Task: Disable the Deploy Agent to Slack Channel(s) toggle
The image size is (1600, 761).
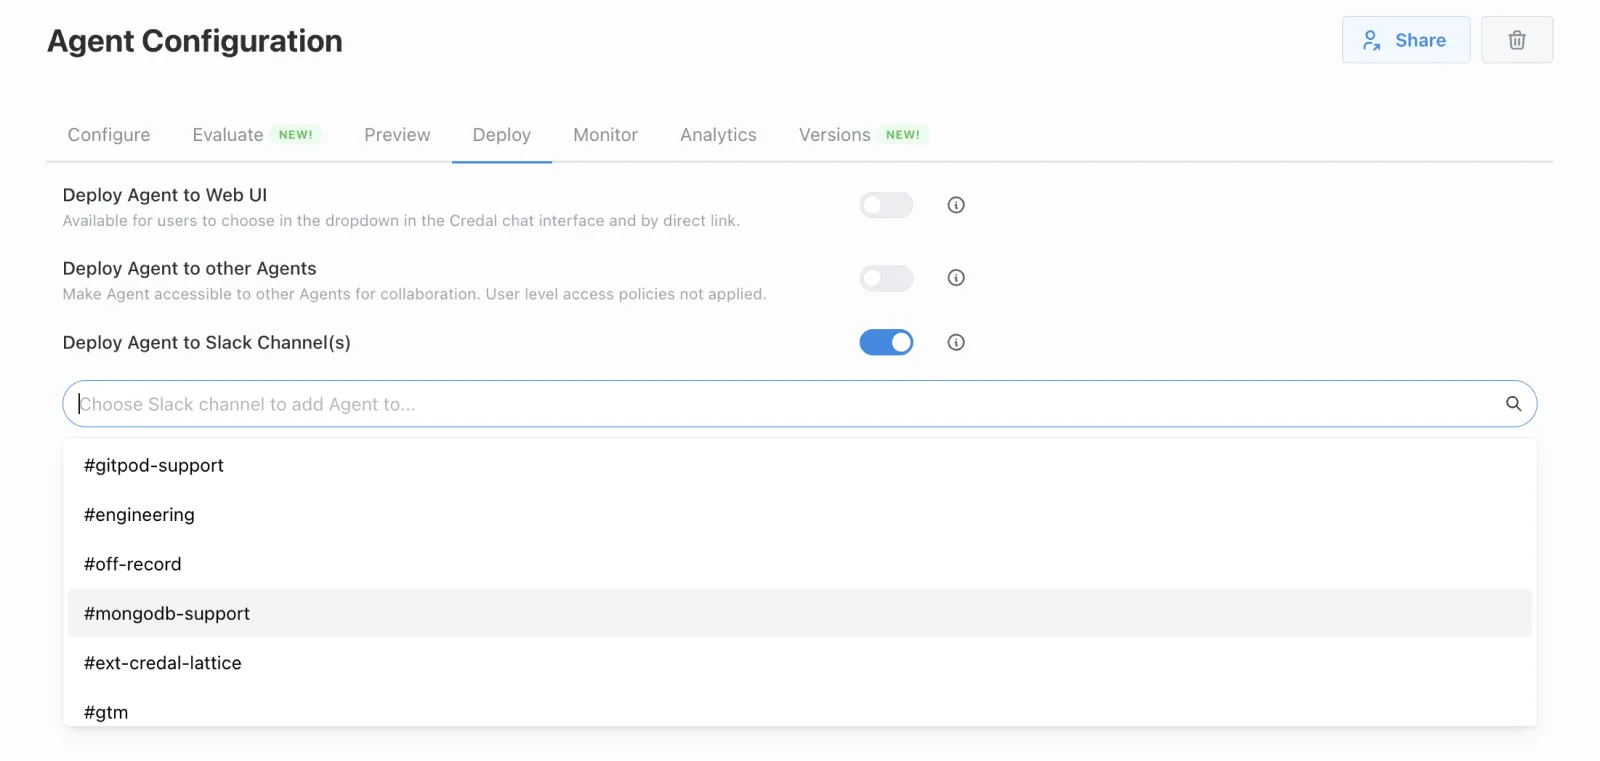Action: point(886,343)
